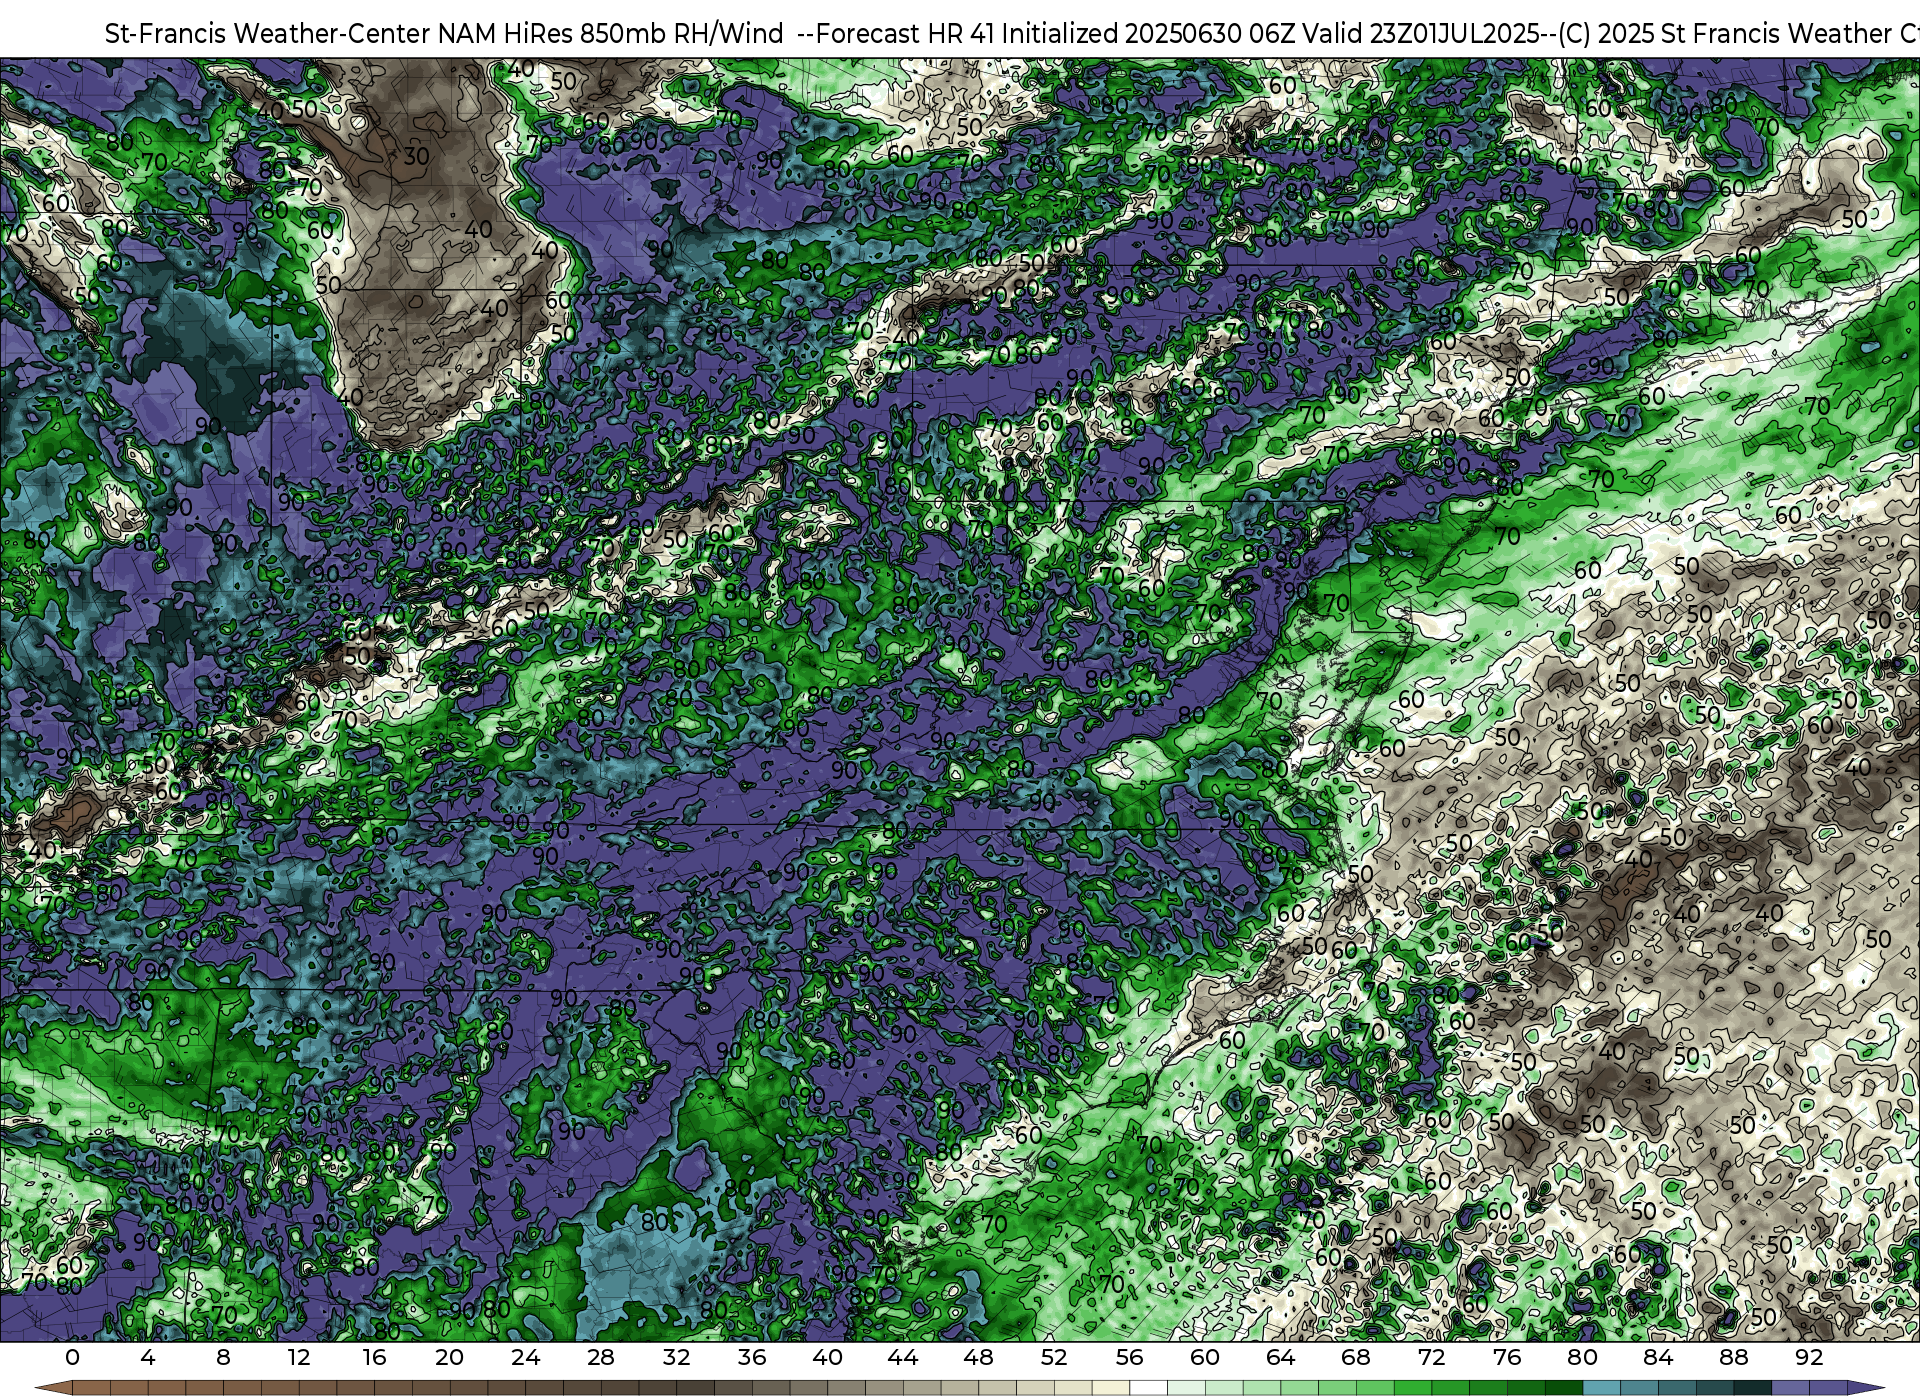Click the teal colorbar swatch just right of '80'
This screenshot has width=1920, height=1400.
(1601, 1388)
